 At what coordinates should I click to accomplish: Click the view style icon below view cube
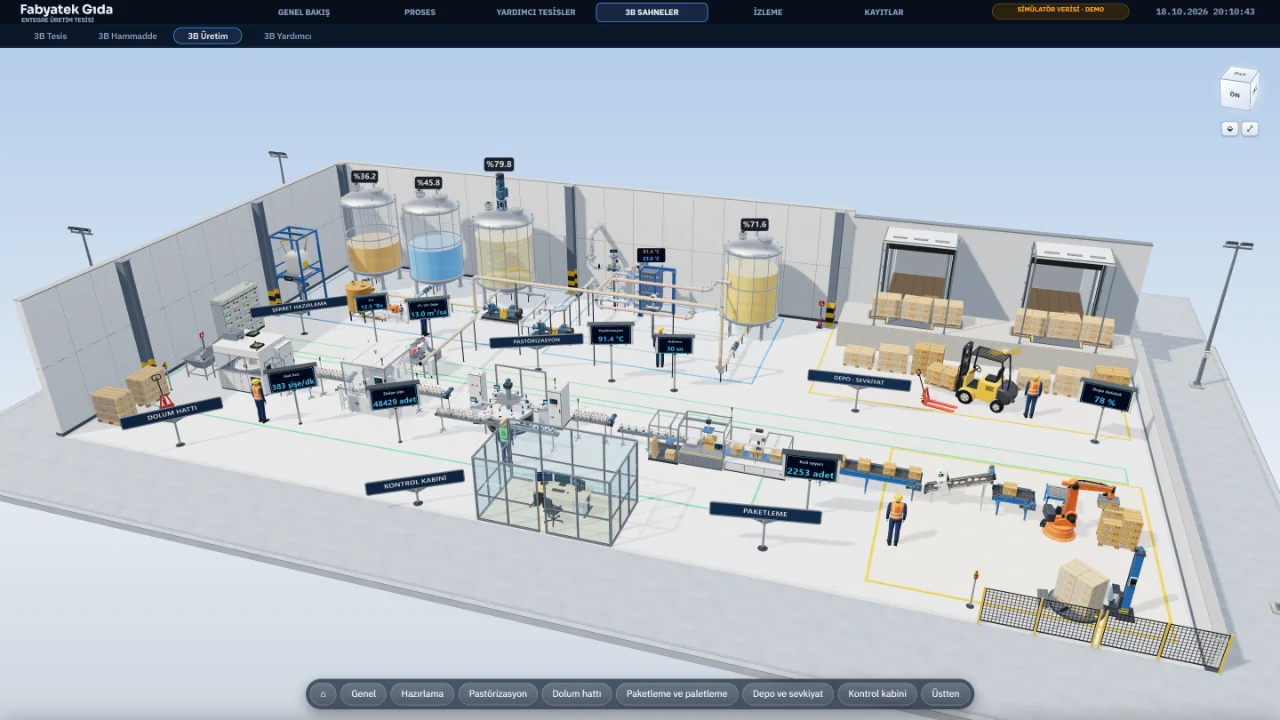[1230, 129]
